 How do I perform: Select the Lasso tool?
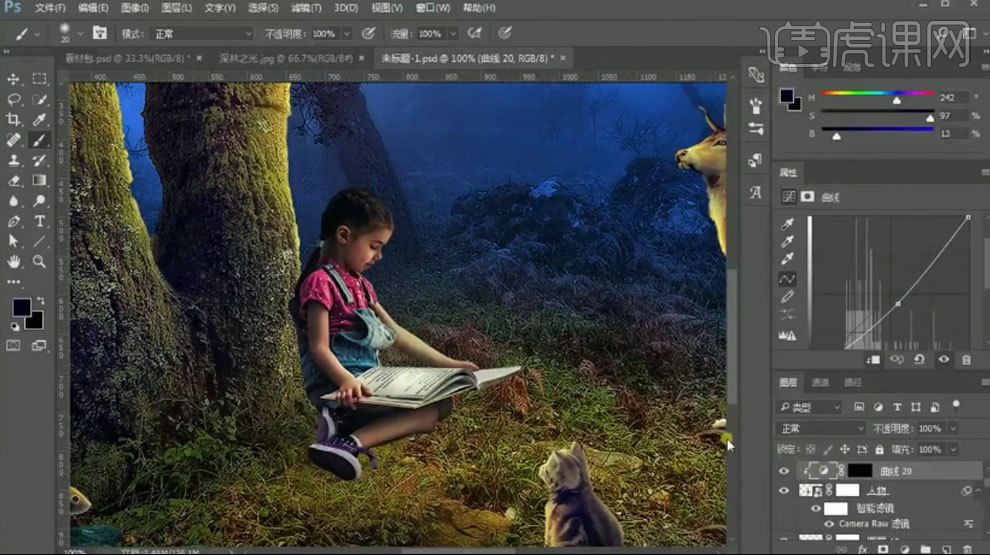coord(13,99)
